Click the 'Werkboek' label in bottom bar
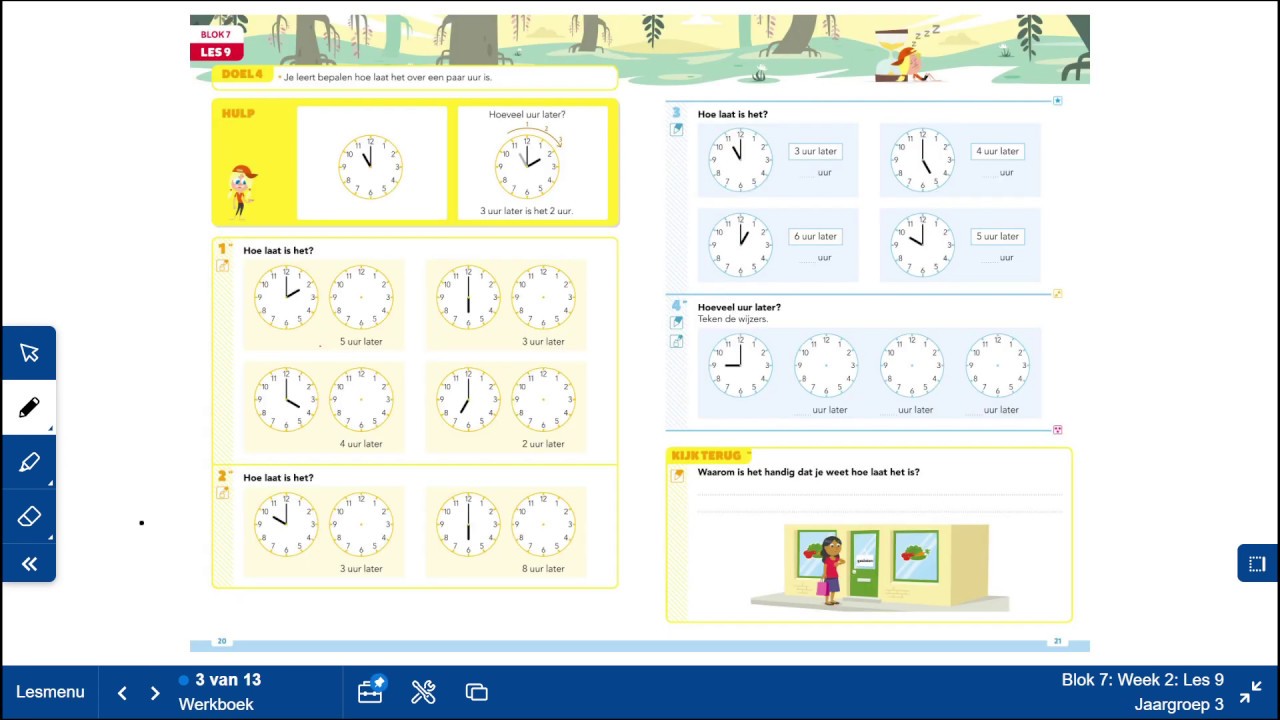The image size is (1280, 720). pos(216,704)
